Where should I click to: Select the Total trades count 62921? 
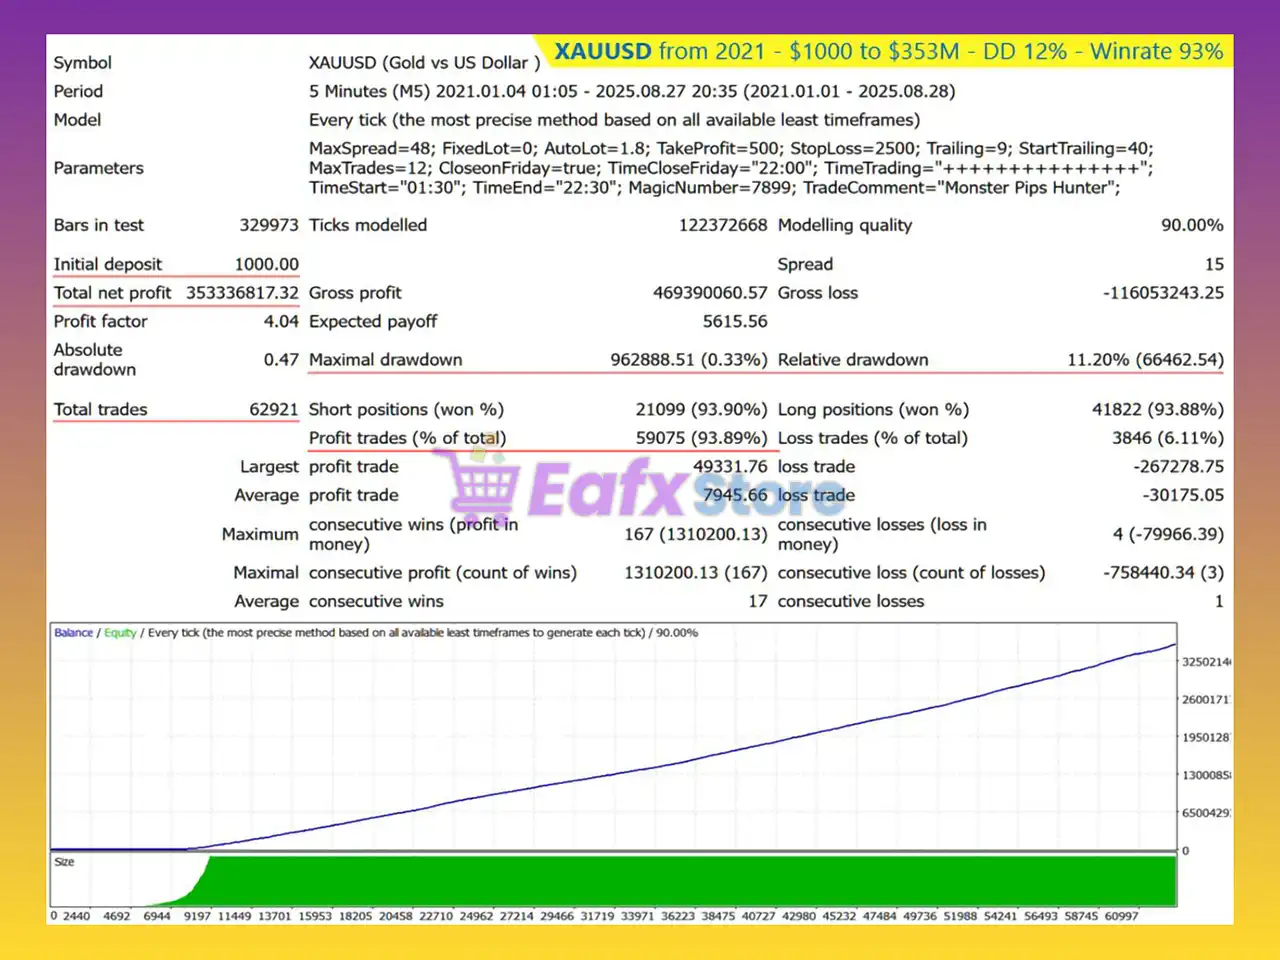point(273,409)
